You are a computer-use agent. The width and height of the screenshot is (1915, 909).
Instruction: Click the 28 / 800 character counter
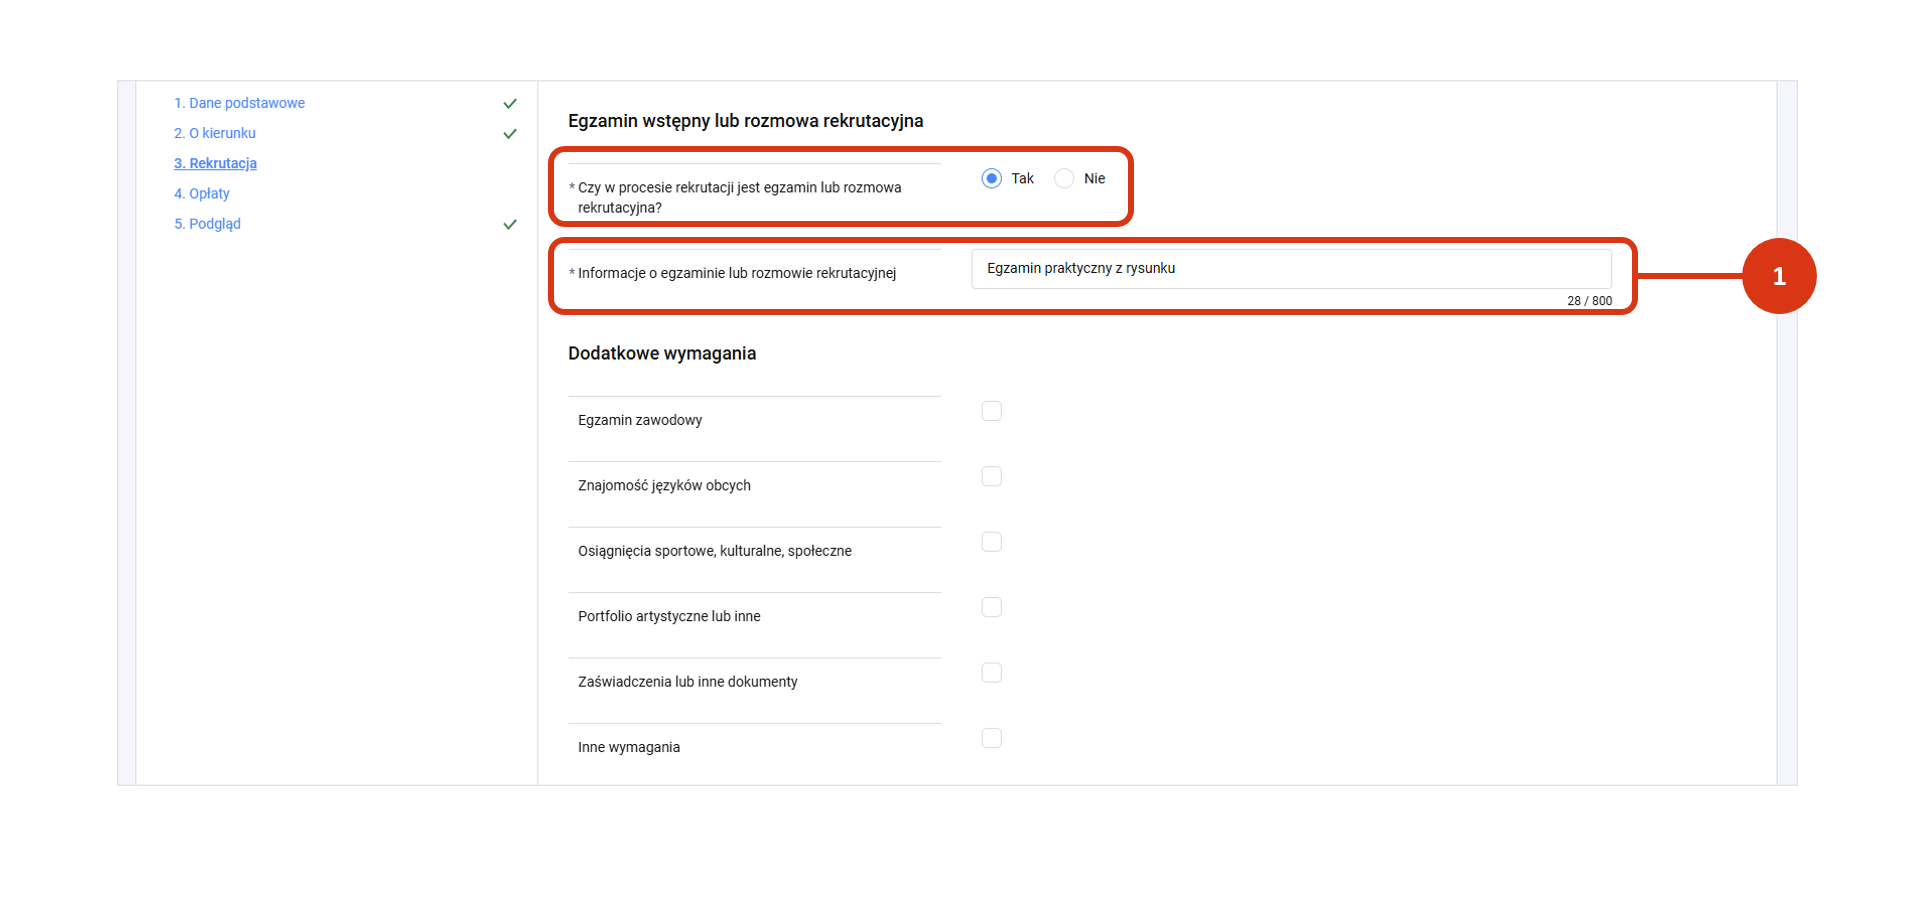[1589, 301]
